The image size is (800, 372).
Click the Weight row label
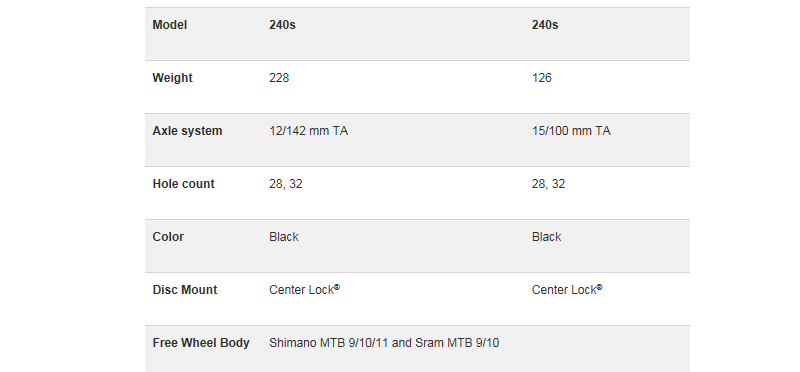tap(172, 78)
